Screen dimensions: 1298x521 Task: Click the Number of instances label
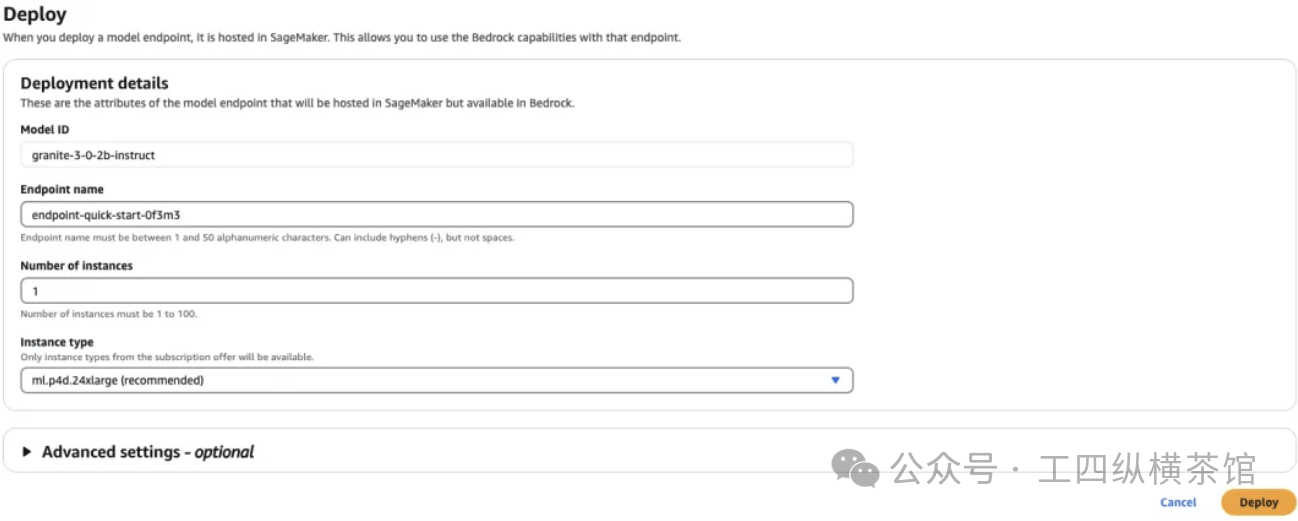77,266
